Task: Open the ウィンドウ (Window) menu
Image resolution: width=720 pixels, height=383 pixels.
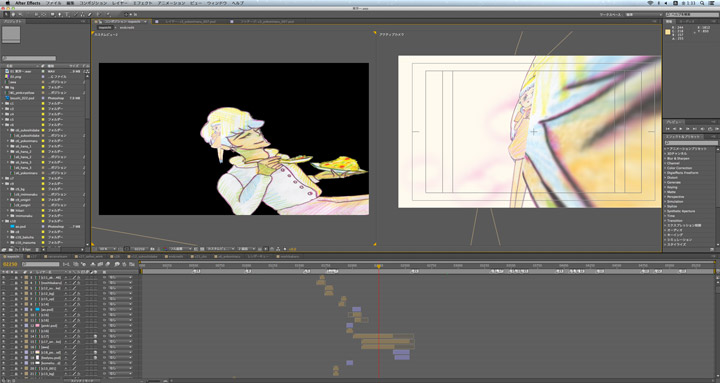Action: [216, 3]
